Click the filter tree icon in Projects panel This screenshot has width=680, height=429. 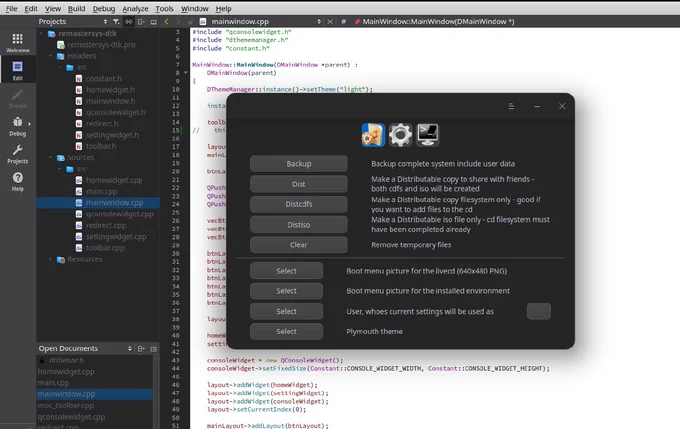116,21
